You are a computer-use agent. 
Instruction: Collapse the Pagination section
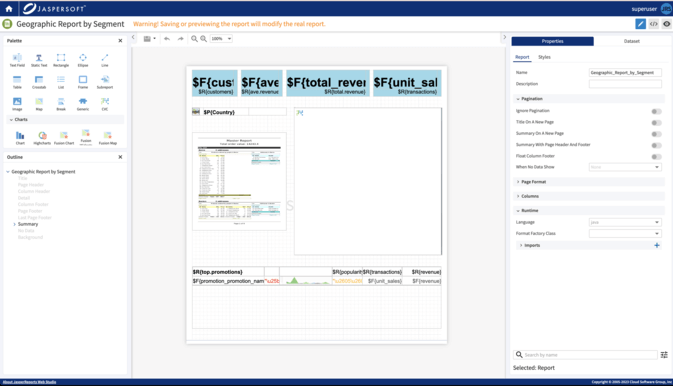click(x=518, y=99)
